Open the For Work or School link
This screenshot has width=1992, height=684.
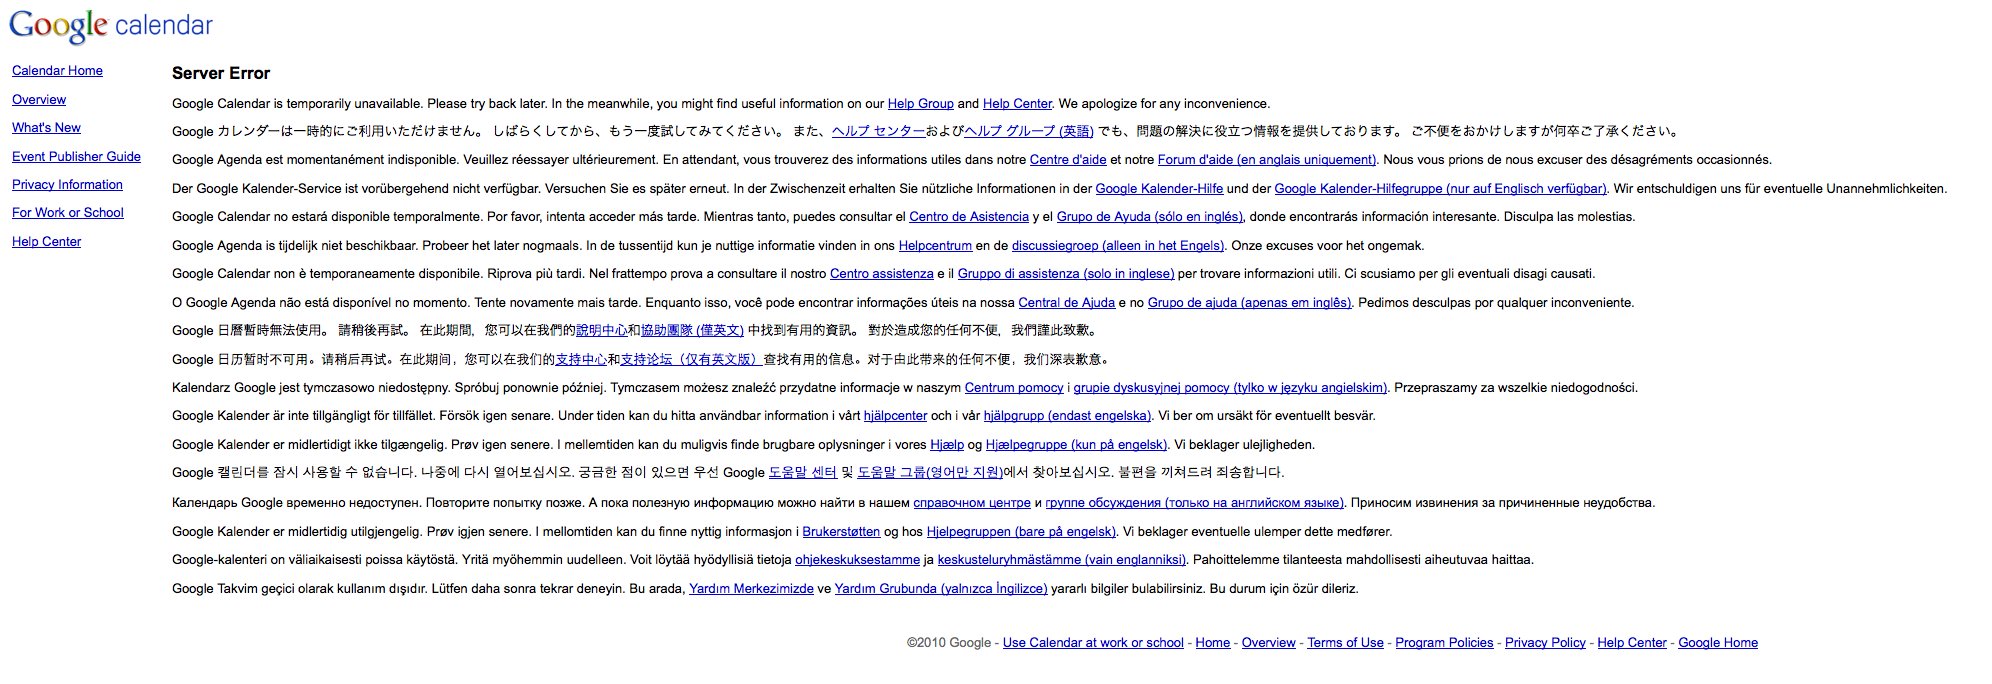click(x=68, y=213)
